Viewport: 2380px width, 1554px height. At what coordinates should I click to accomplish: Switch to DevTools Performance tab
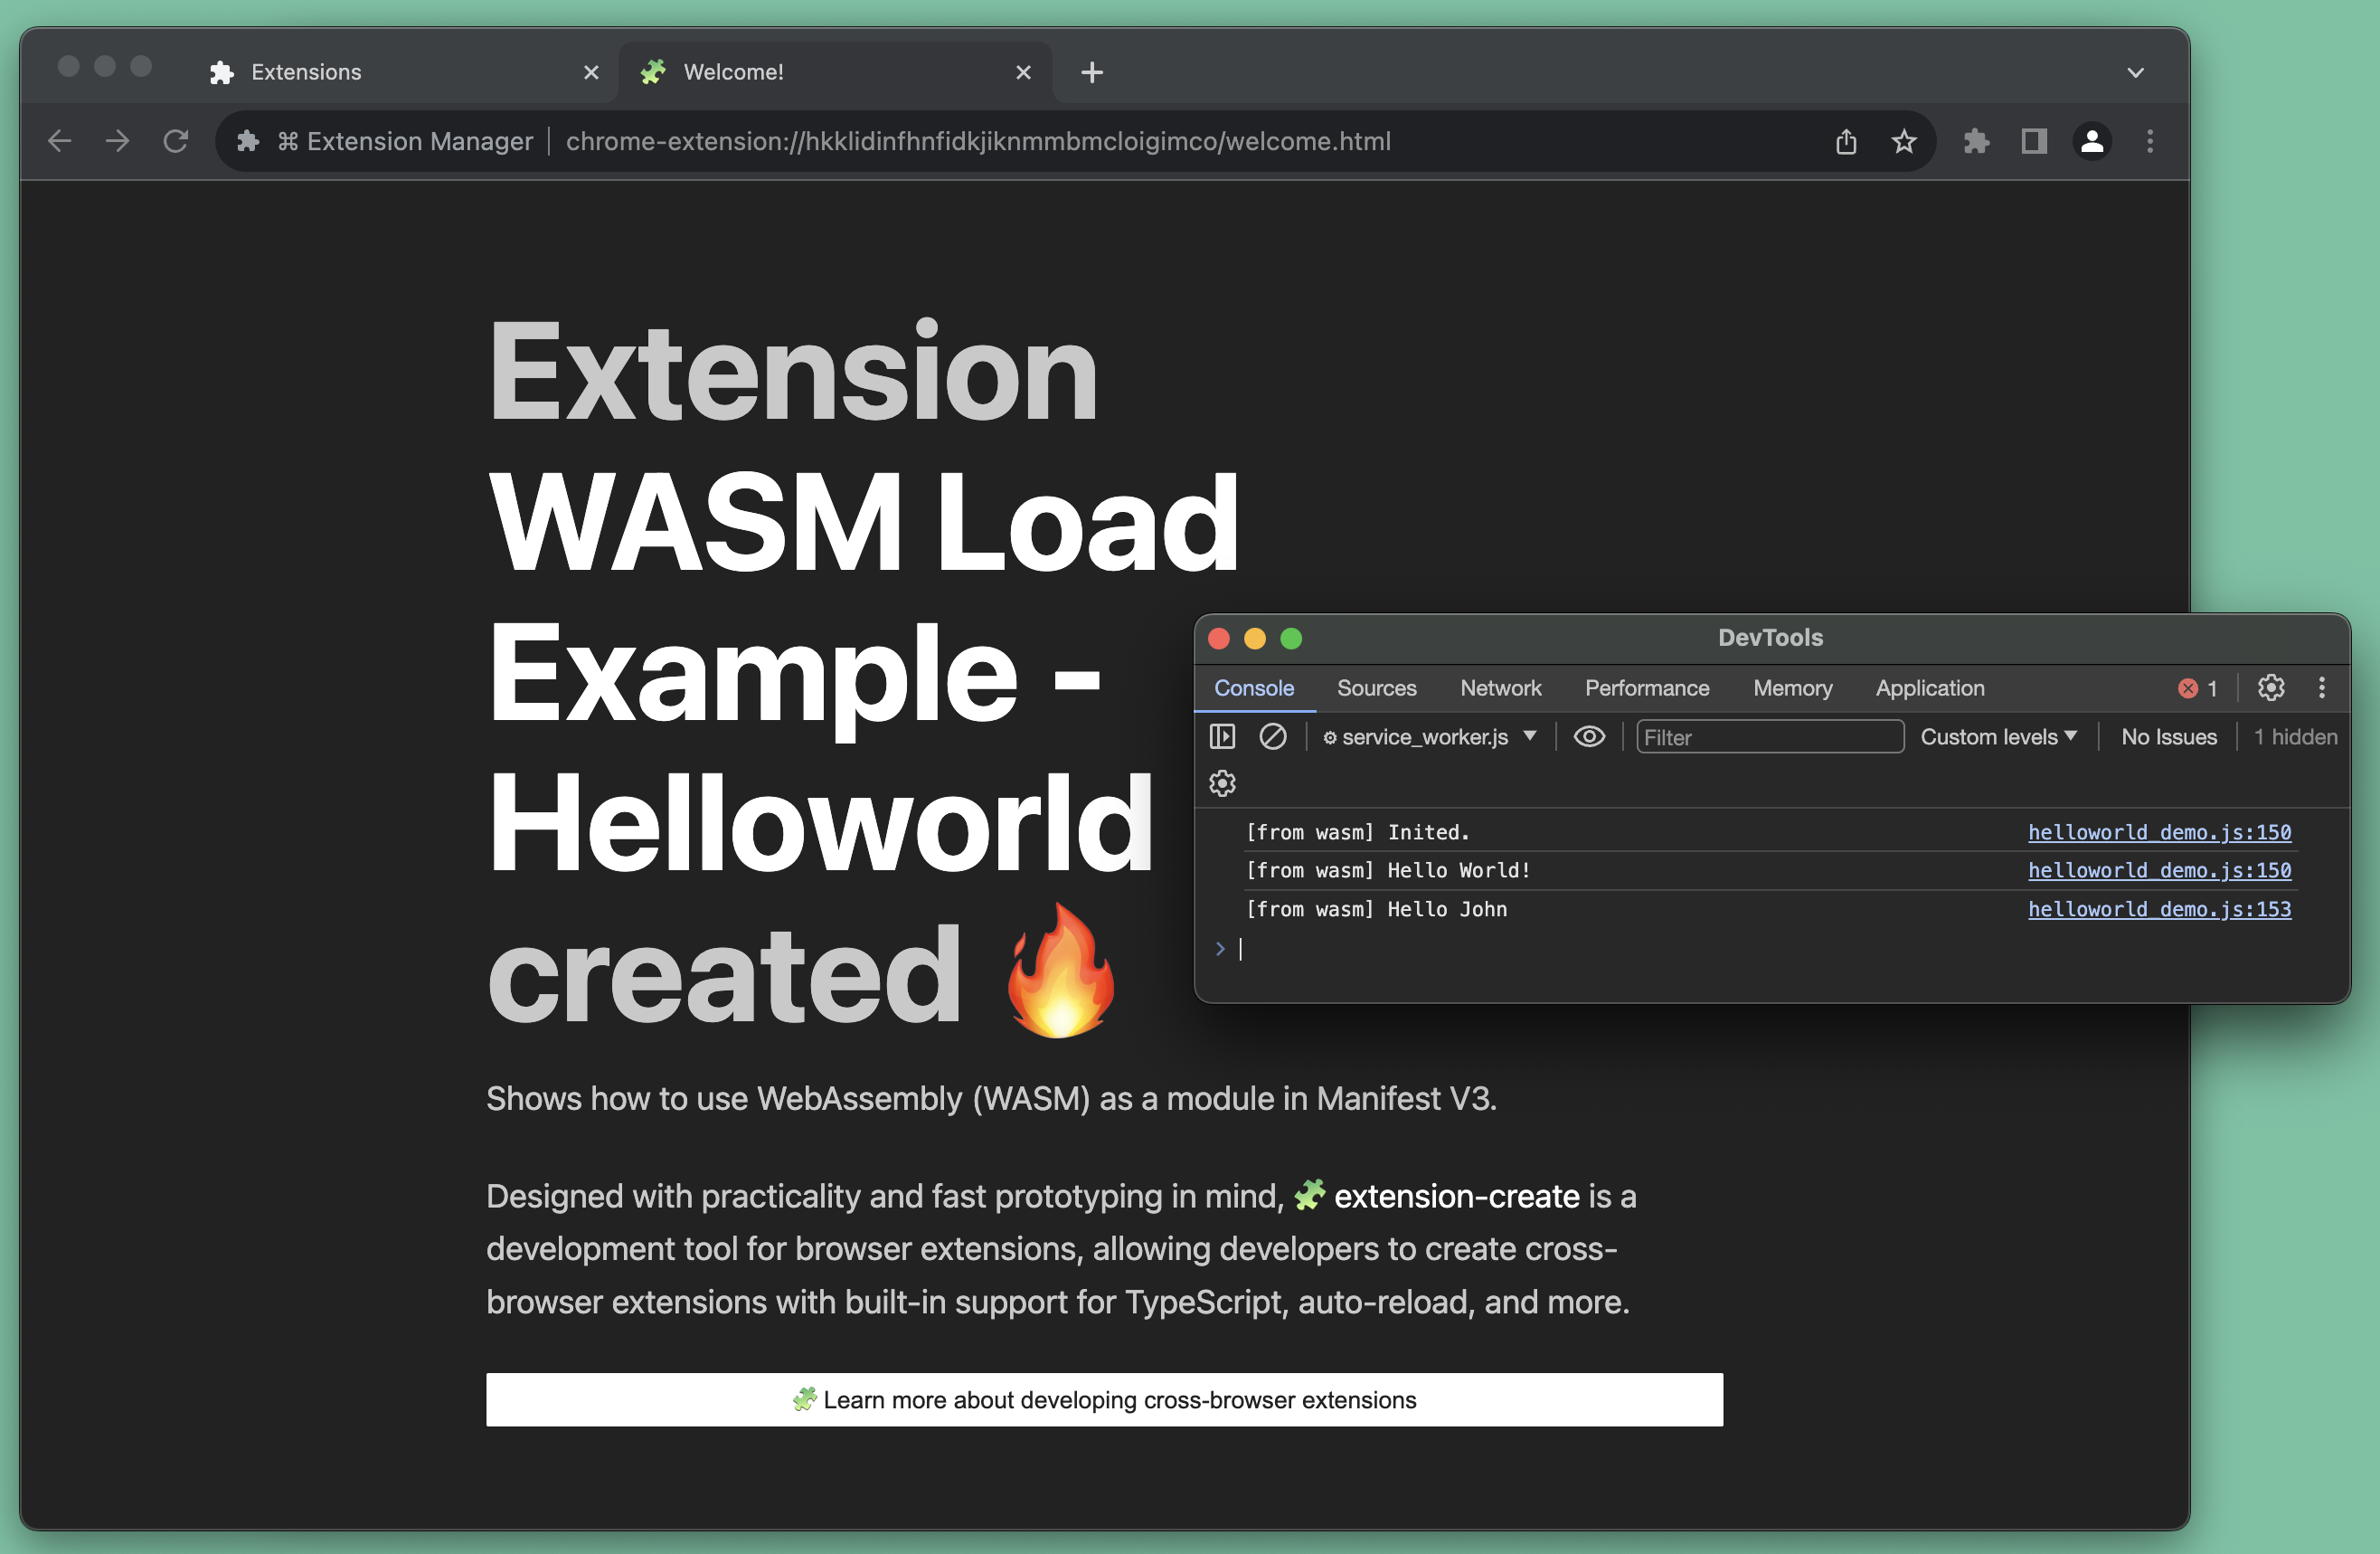(x=1647, y=688)
